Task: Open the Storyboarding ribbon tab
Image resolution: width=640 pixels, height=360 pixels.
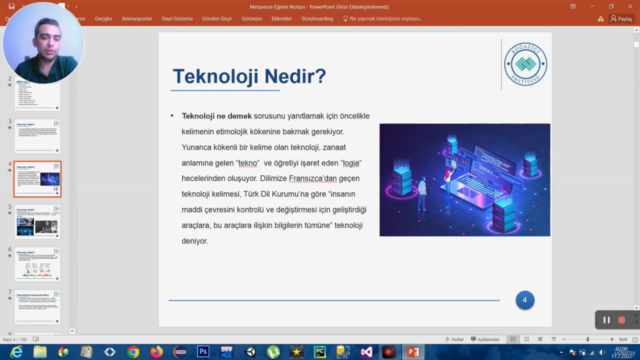Action: (x=317, y=19)
